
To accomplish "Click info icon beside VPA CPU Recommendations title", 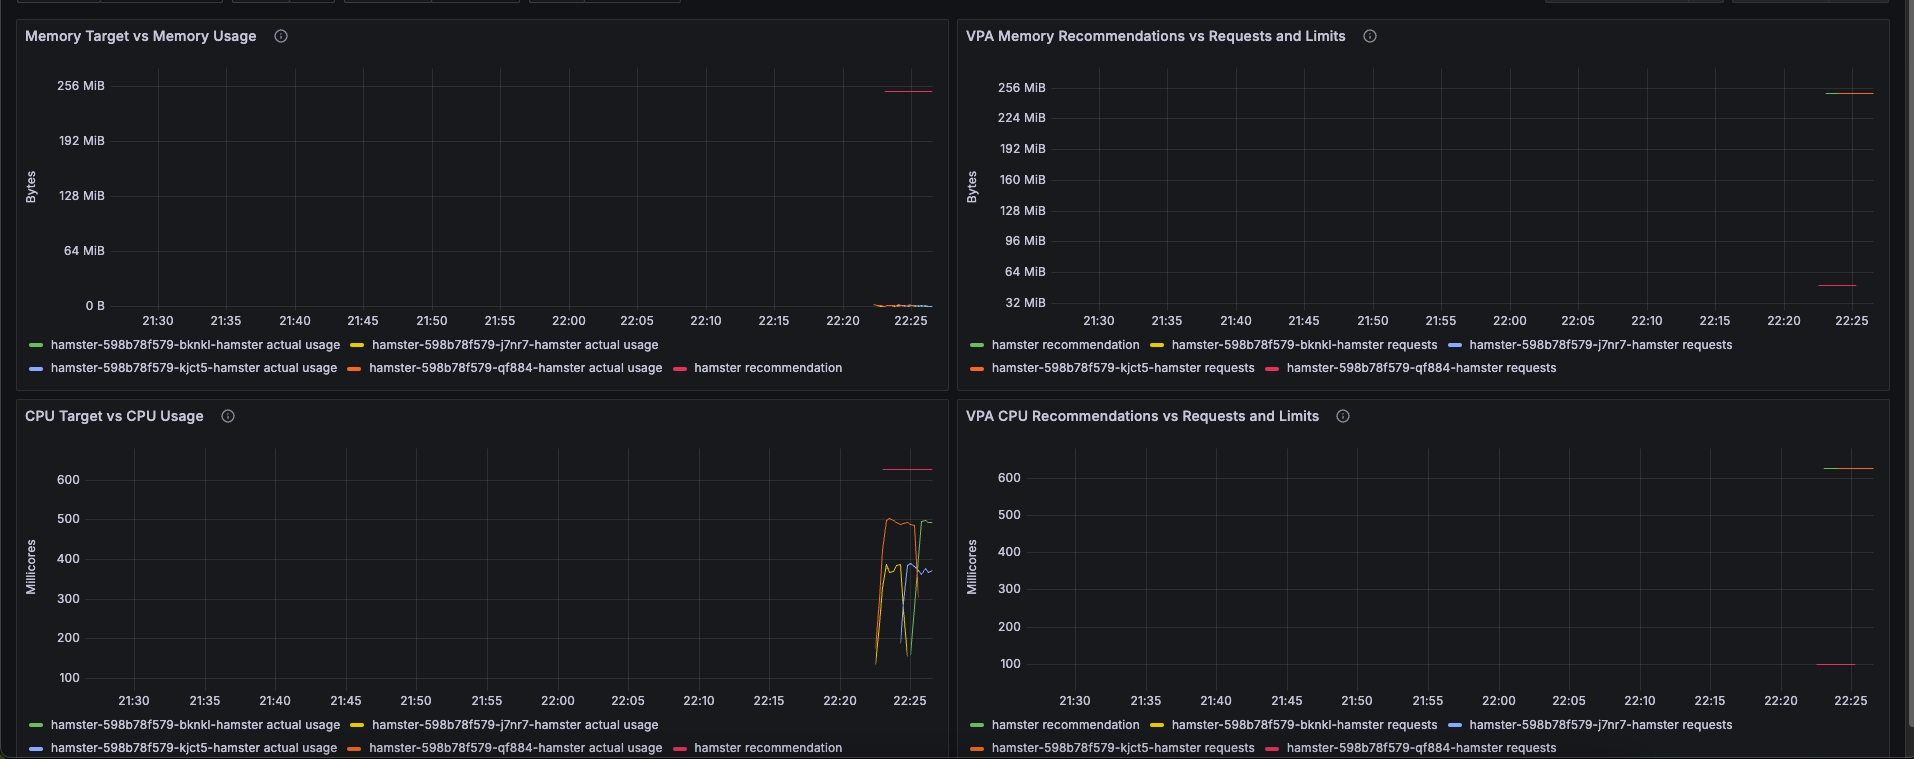I will [1343, 416].
